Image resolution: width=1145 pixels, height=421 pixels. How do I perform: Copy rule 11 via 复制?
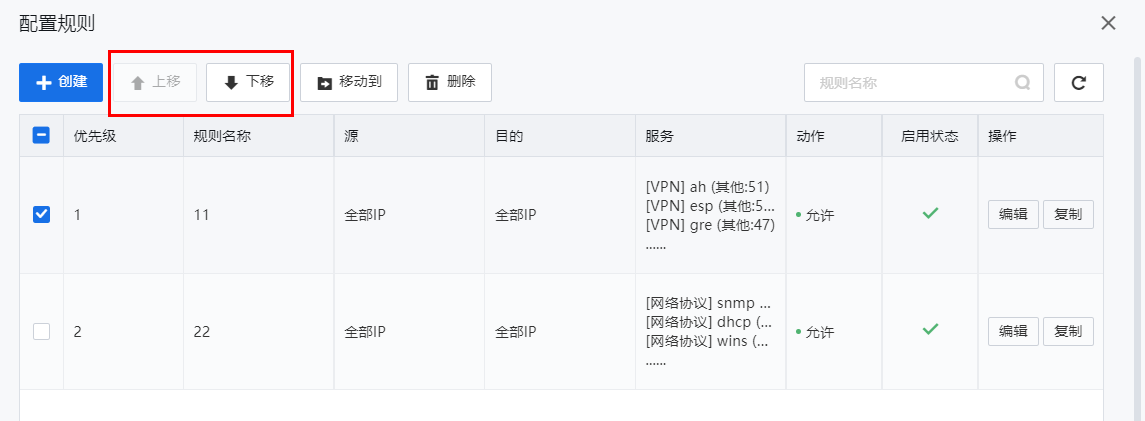[1068, 215]
